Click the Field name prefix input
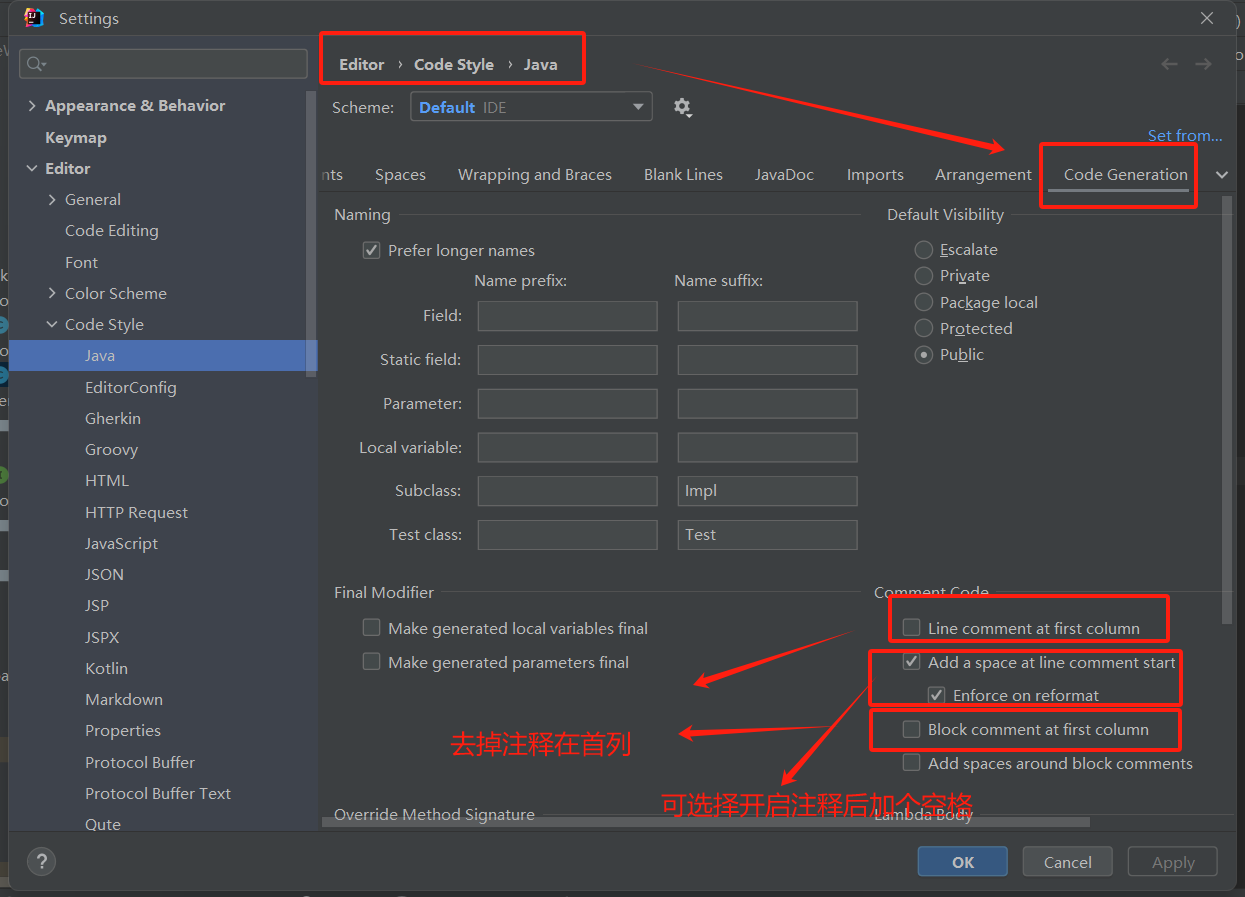The height and width of the screenshot is (897, 1245). tap(568, 316)
